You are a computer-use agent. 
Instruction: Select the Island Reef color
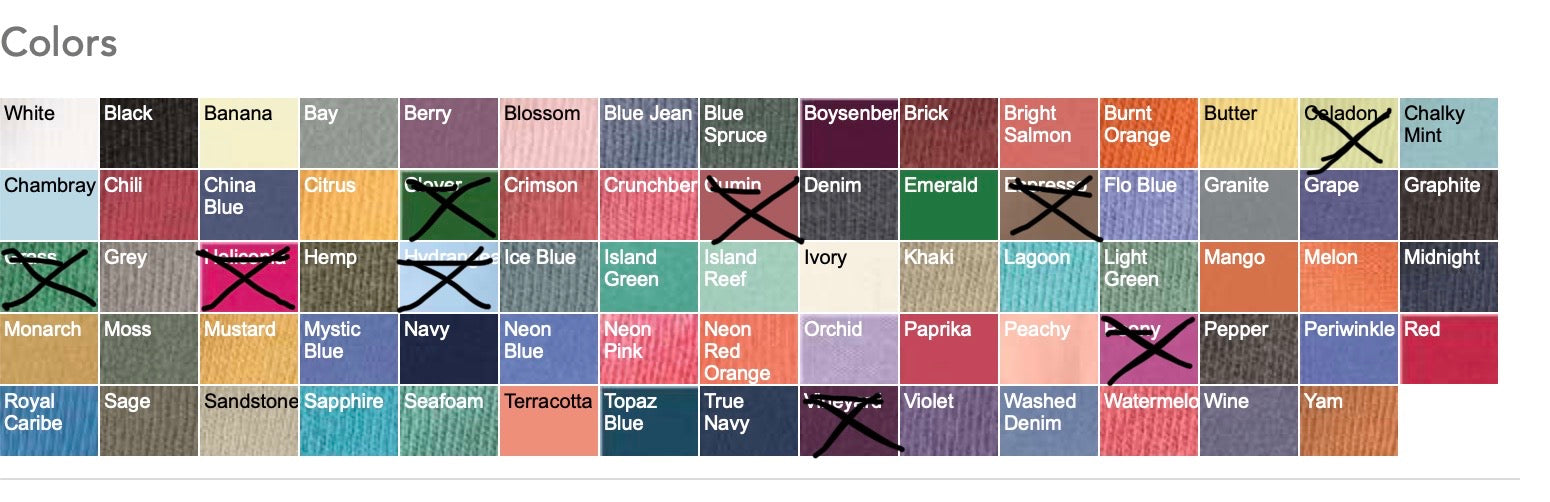tap(749, 277)
